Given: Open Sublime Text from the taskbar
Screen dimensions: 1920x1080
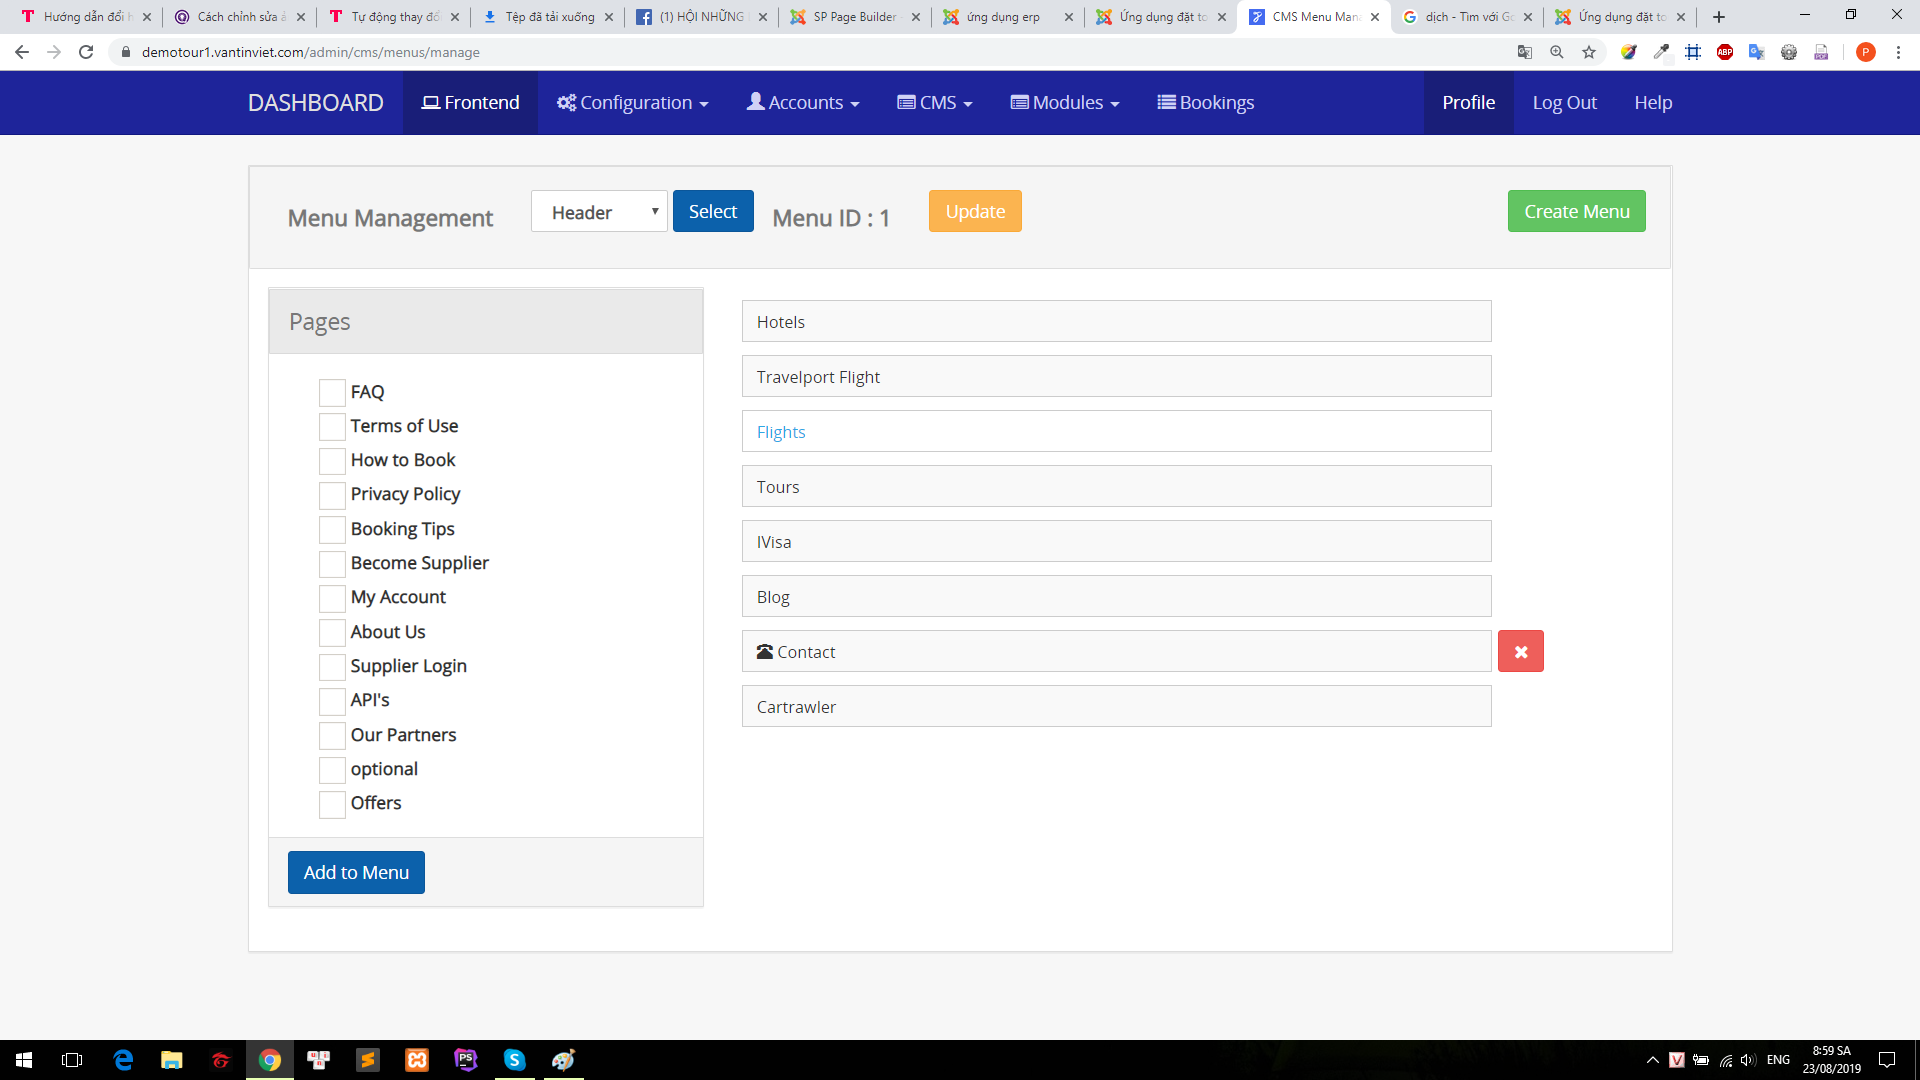Looking at the screenshot, I should [x=368, y=1060].
